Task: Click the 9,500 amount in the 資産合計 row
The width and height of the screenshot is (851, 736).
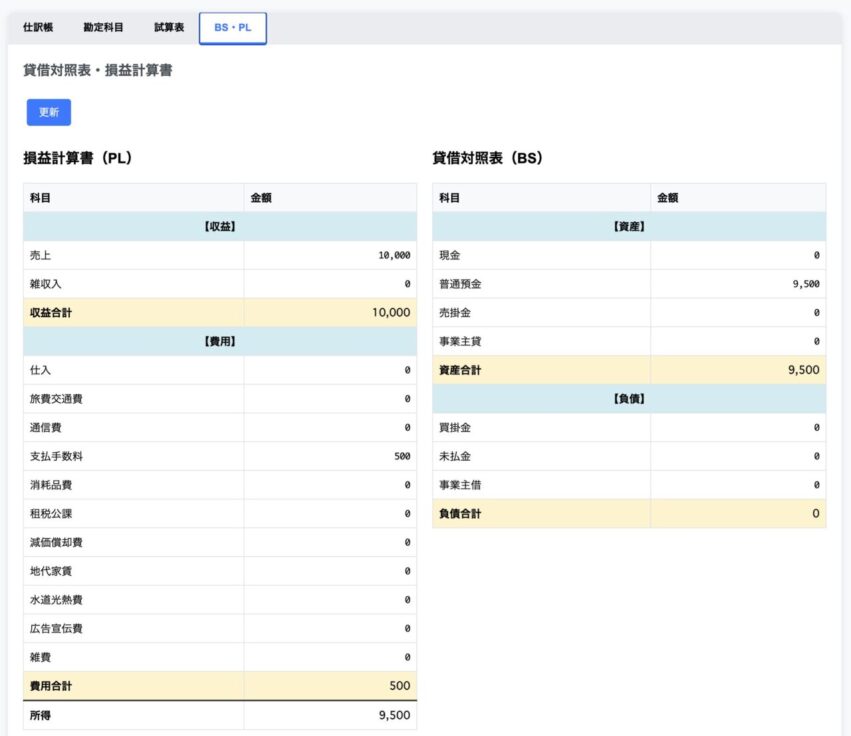Action: (804, 370)
